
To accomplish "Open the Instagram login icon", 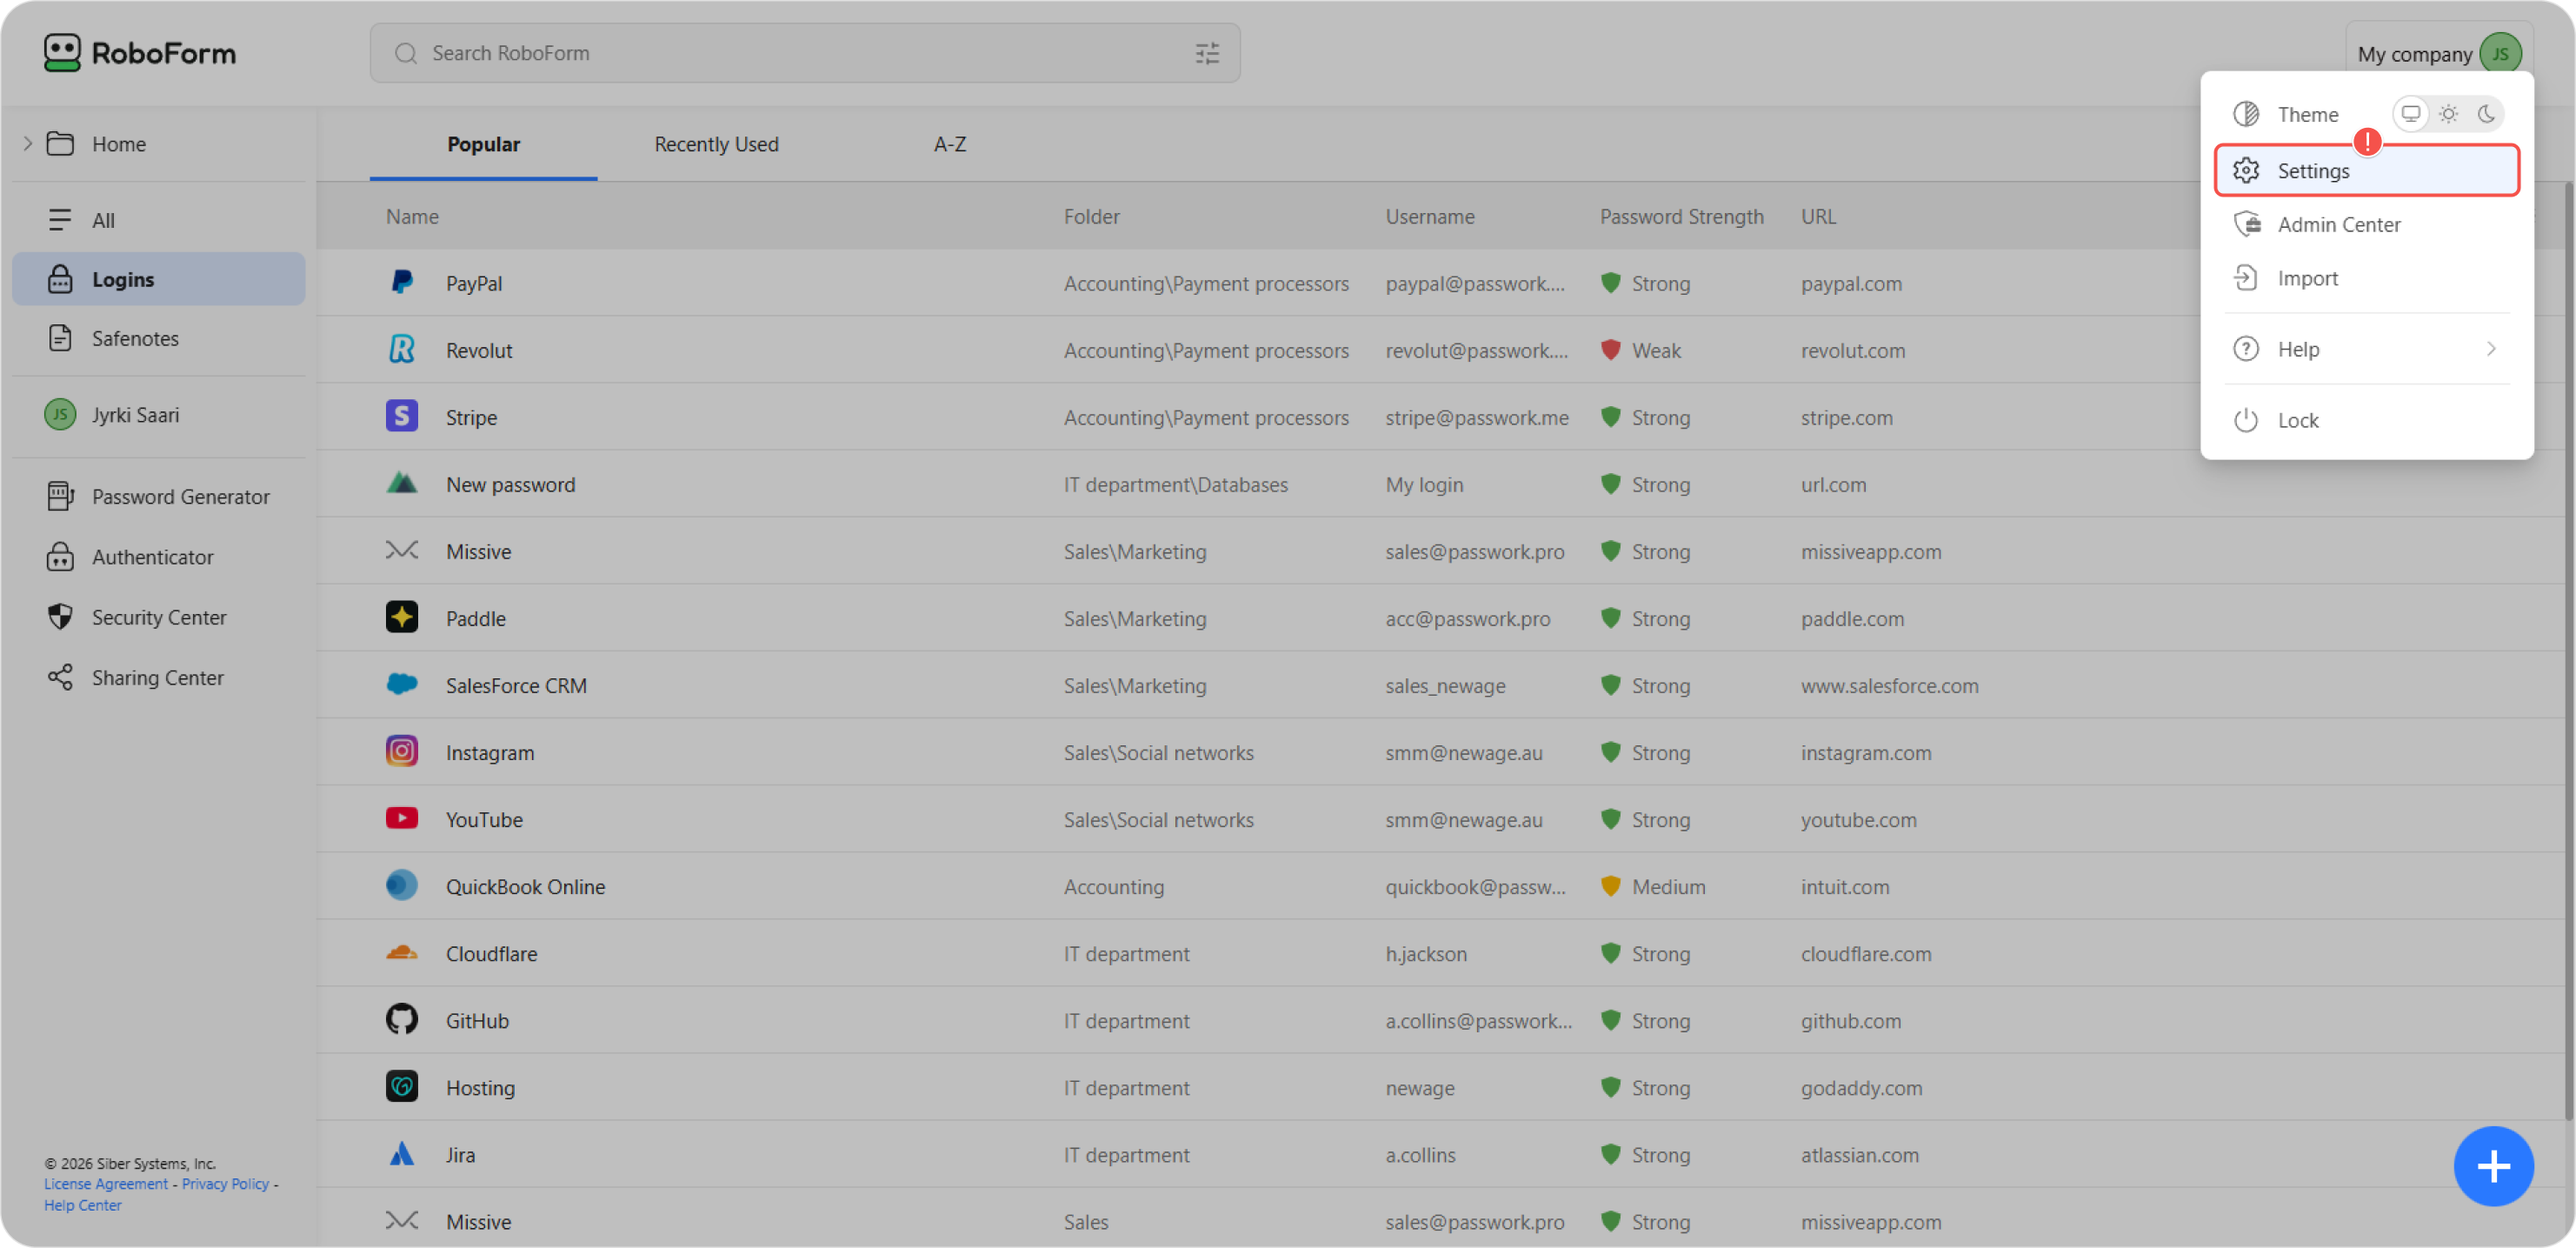I will (x=402, y=752).
